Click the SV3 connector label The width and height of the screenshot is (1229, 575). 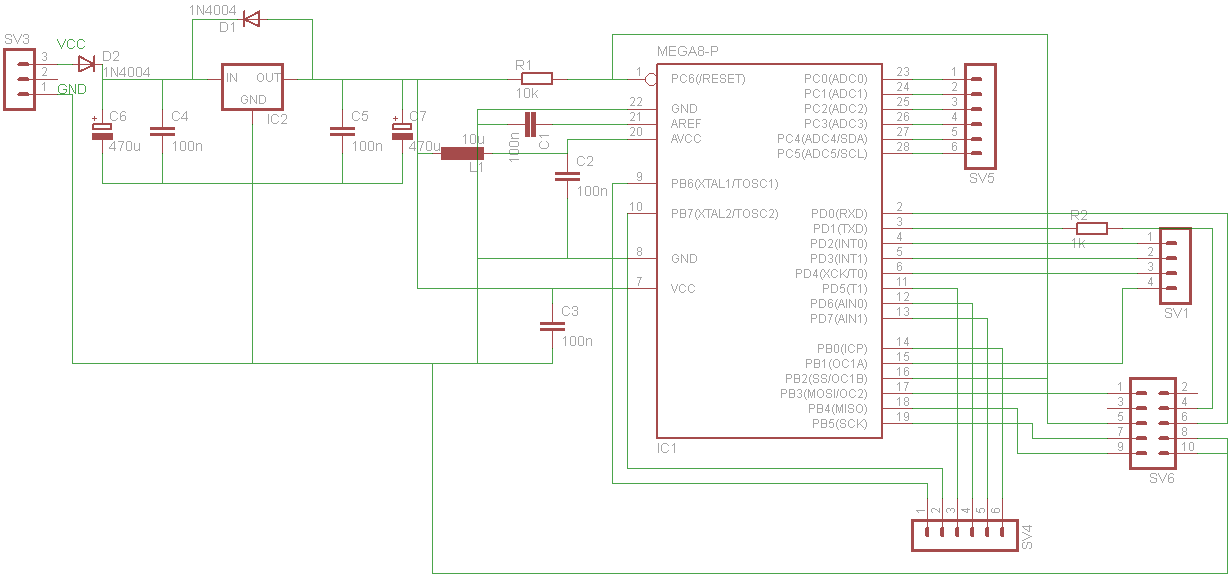16,40
